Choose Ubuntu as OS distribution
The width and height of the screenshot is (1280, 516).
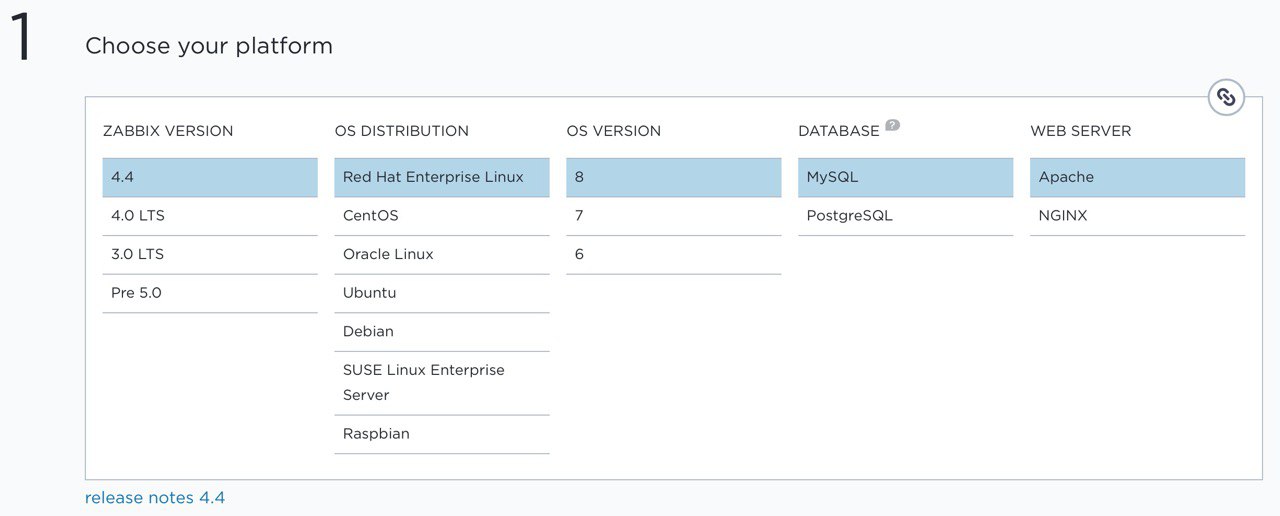tap(442, 294)
